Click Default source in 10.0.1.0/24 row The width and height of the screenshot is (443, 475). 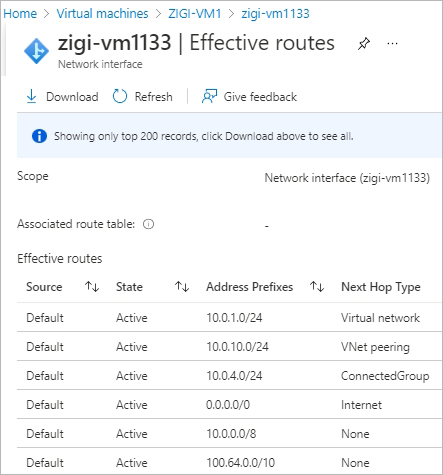pyautogui.click(x=45, y=318)
